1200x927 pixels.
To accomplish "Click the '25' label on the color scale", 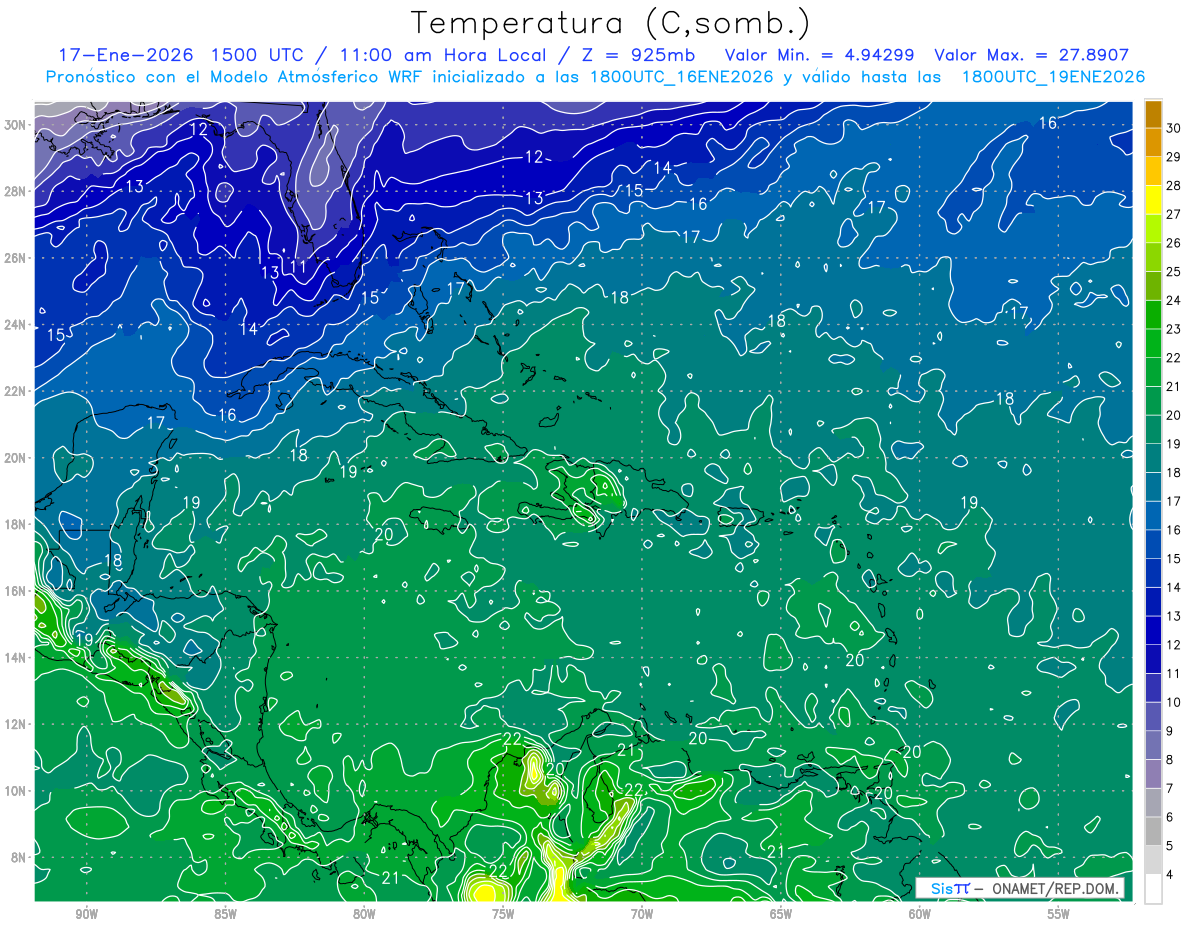I will click(x=1174, y=272).
